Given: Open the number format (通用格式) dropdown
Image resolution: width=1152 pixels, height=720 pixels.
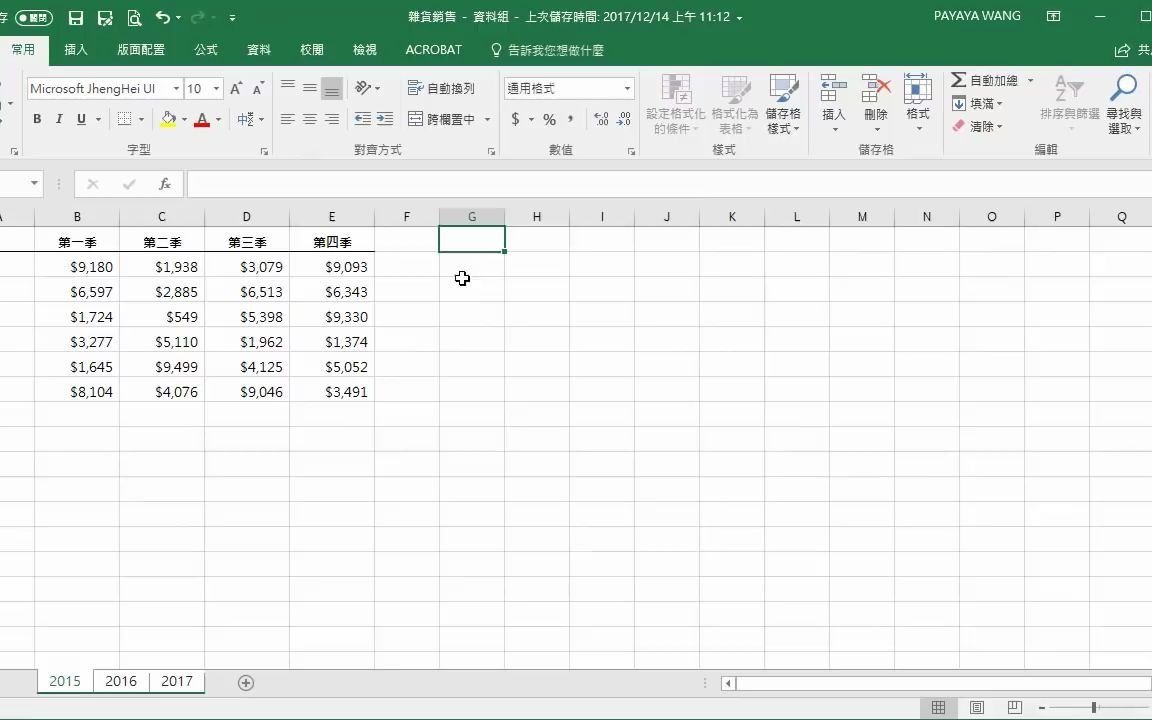Looking at the screenshot, I should click(628, 88).
